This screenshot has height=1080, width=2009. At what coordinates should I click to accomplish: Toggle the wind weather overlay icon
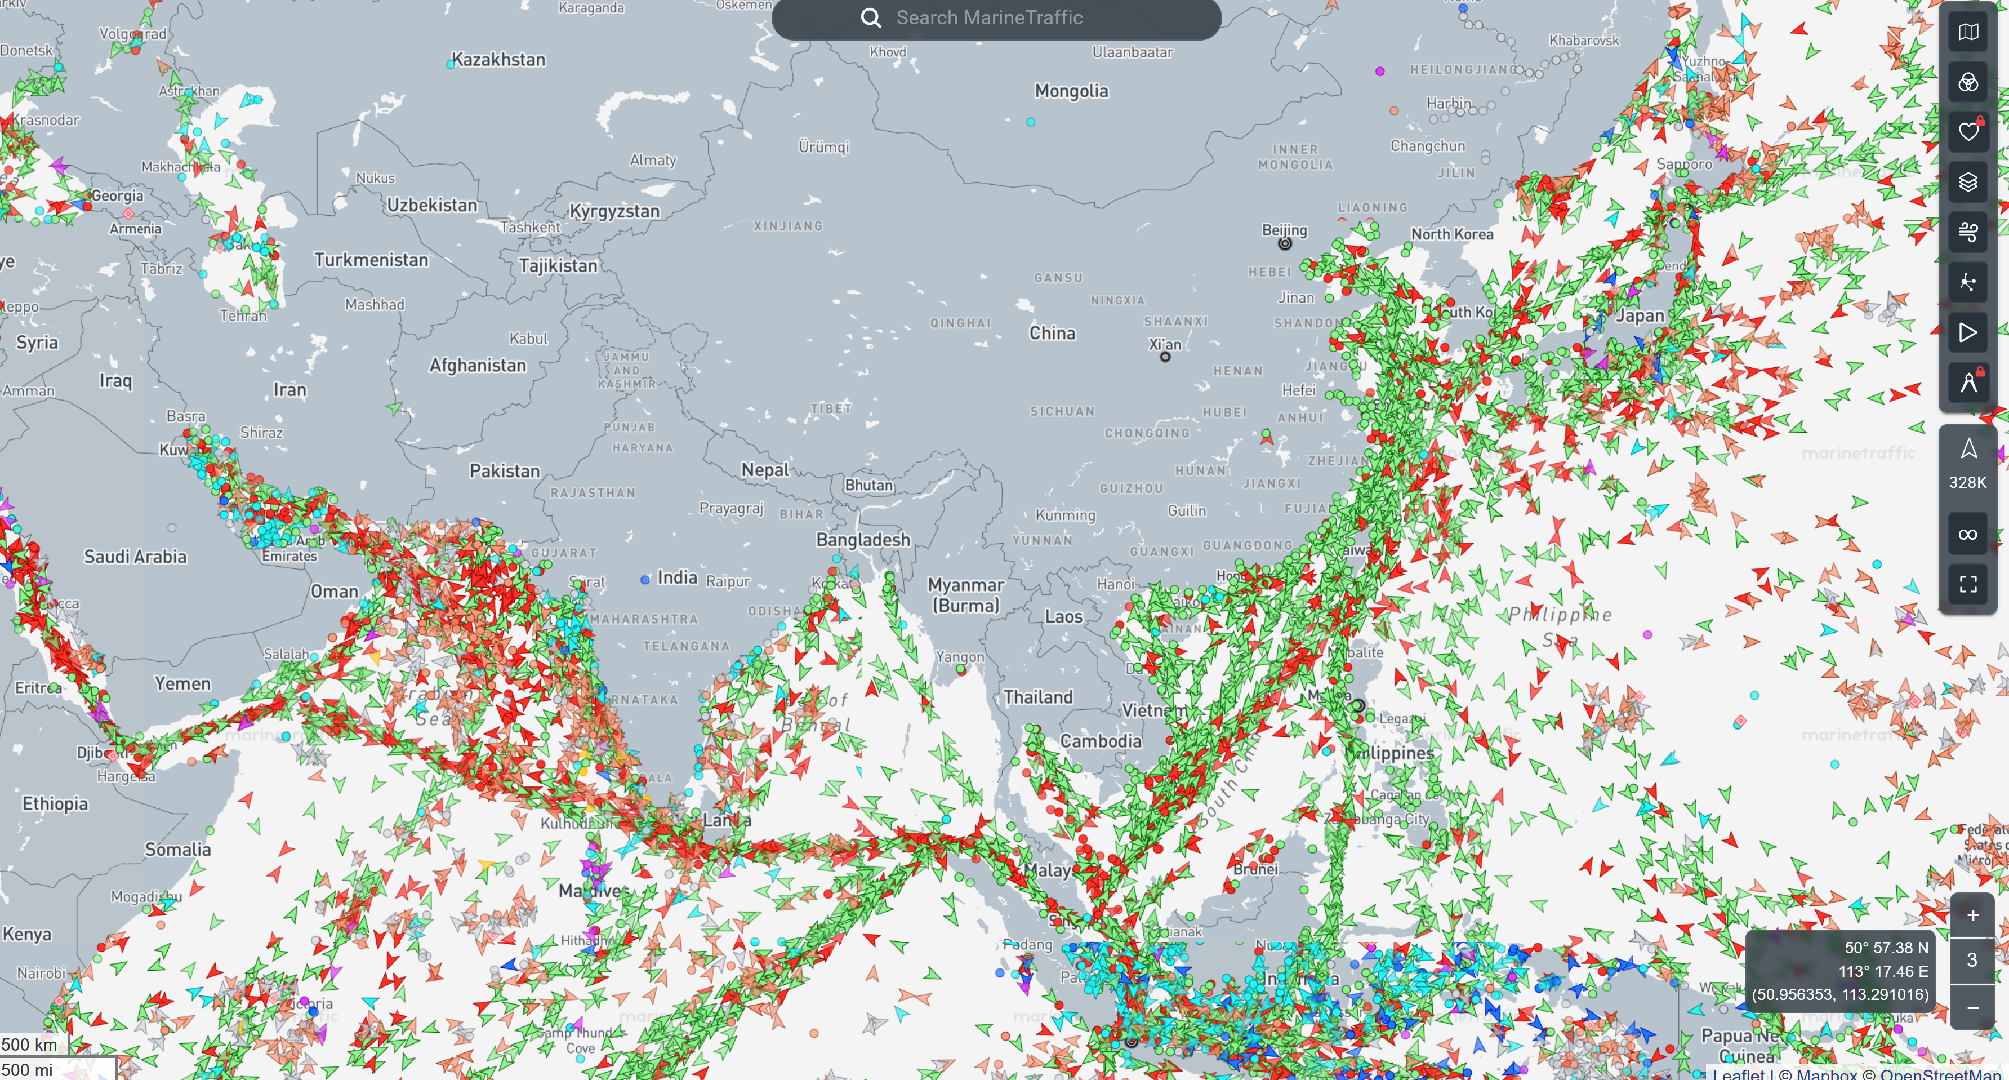1968,232
